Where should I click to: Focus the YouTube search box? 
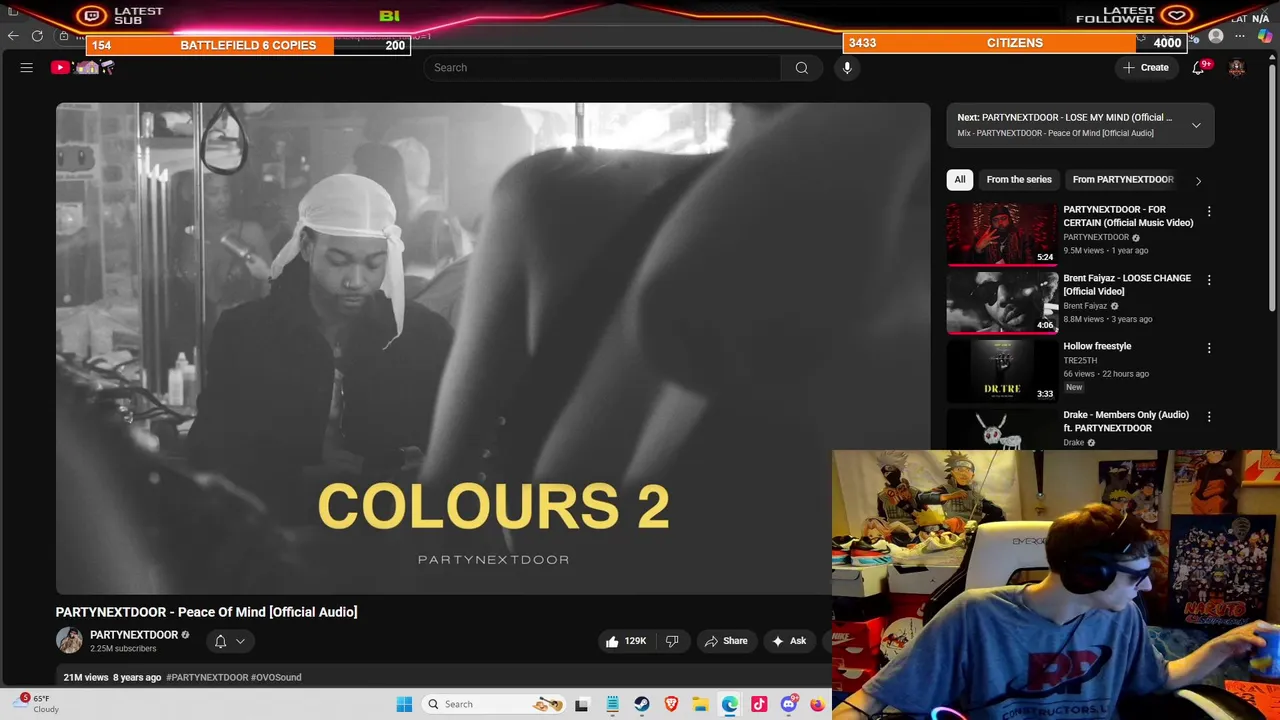pyautogui.click(x=603, y=67)
